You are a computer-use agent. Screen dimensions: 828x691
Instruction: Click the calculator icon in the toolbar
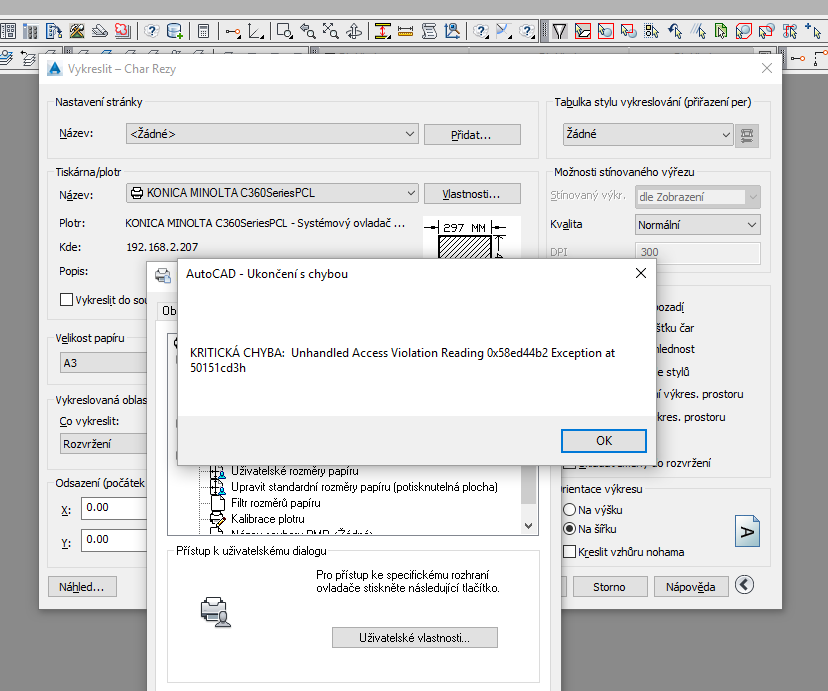pyautogui.click(x=203, y=31)
